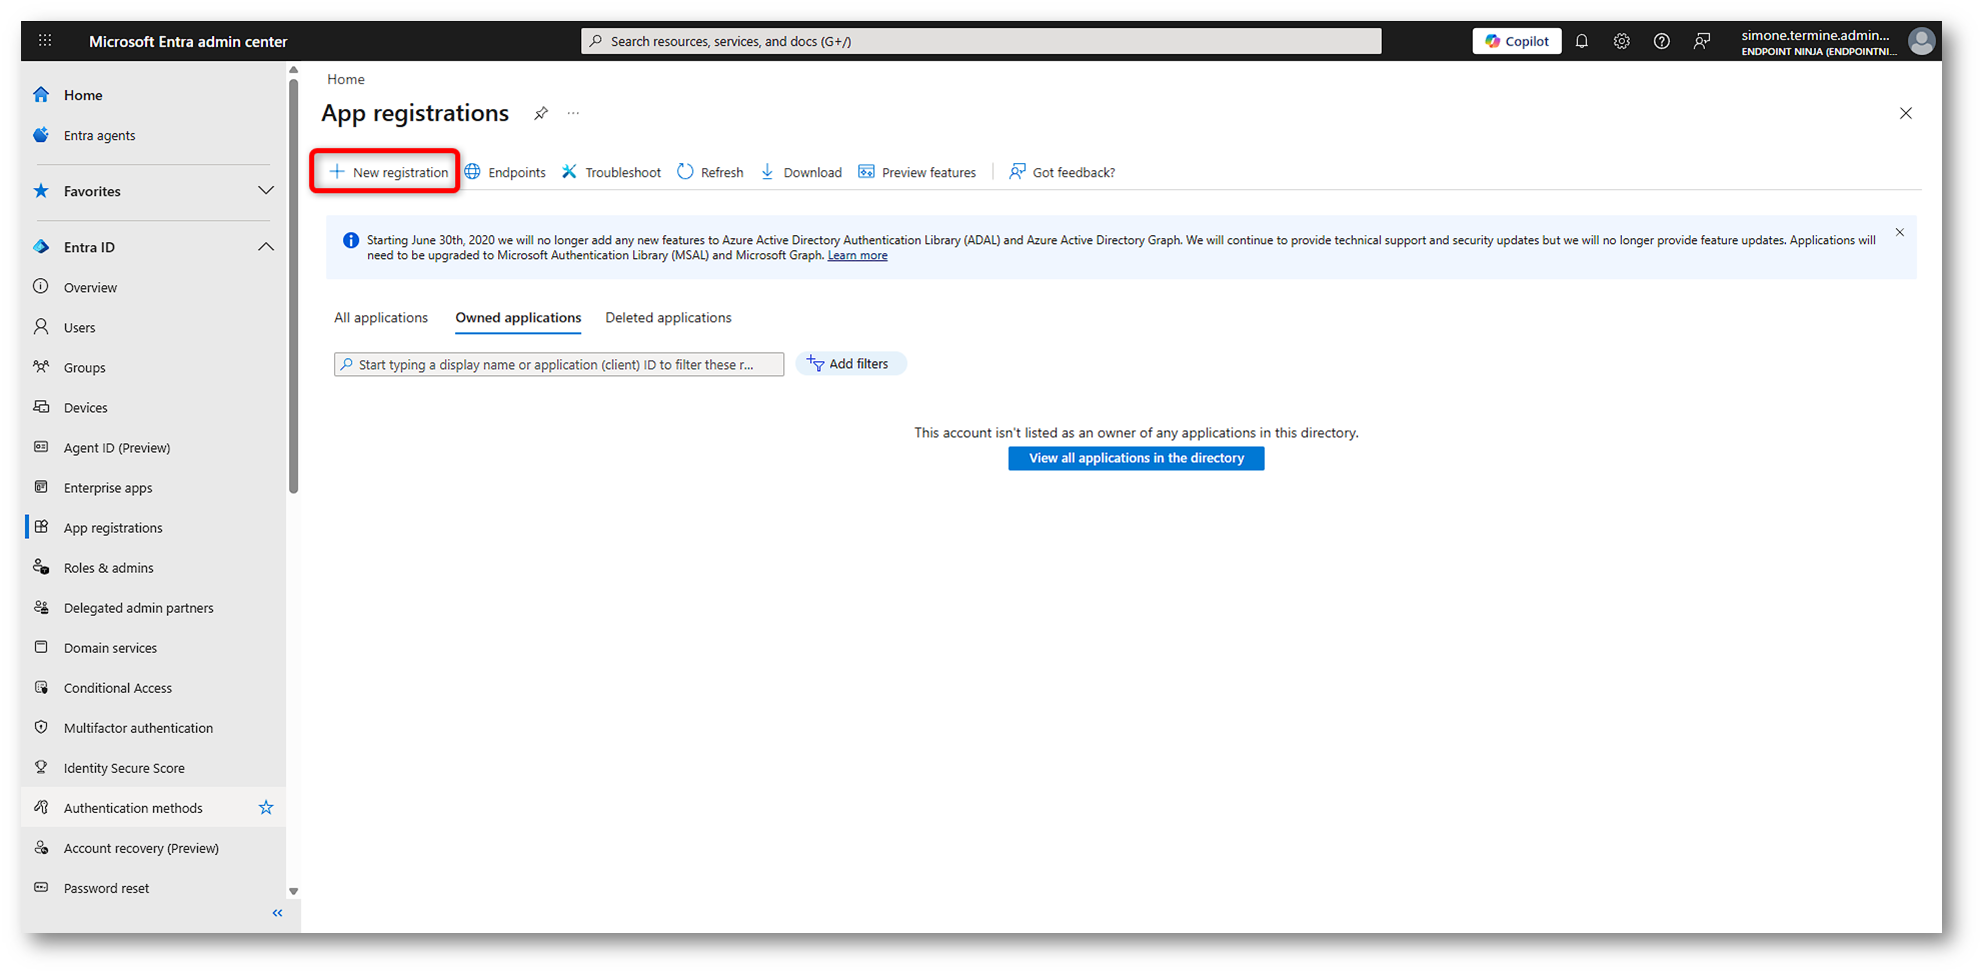Click the Home house icon in sidebar

pyautogui.click(x=41, y=95)
